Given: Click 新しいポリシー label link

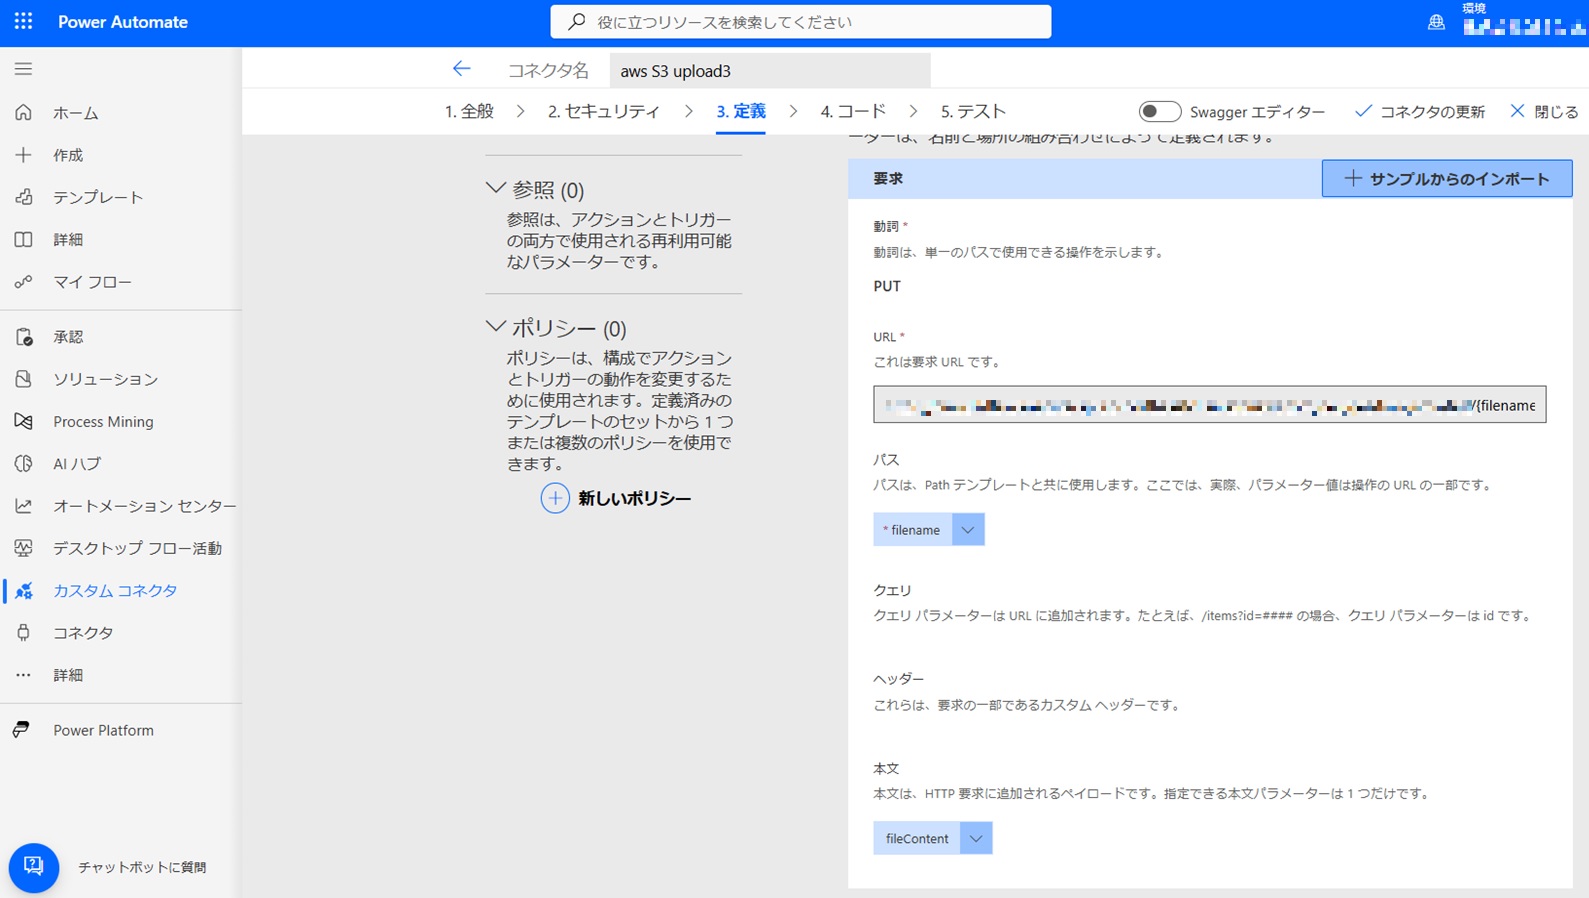Looking at the screenshot, I should click(x=634, y=498).
